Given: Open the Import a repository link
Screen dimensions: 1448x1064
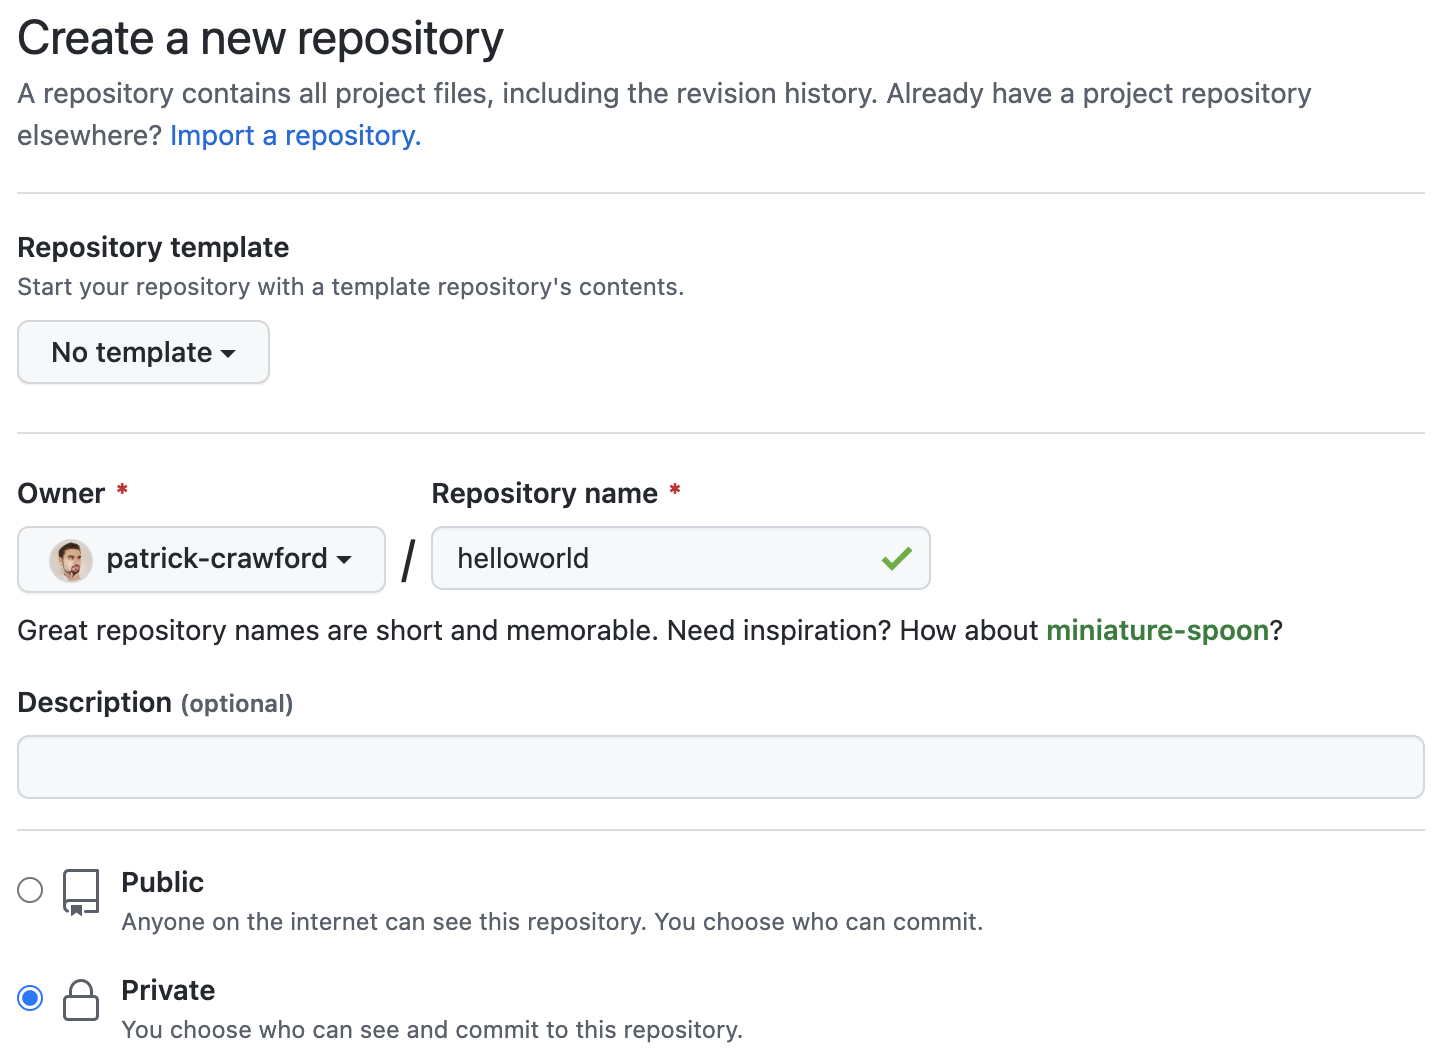Looking at the screenshot, I should (293, 135).
